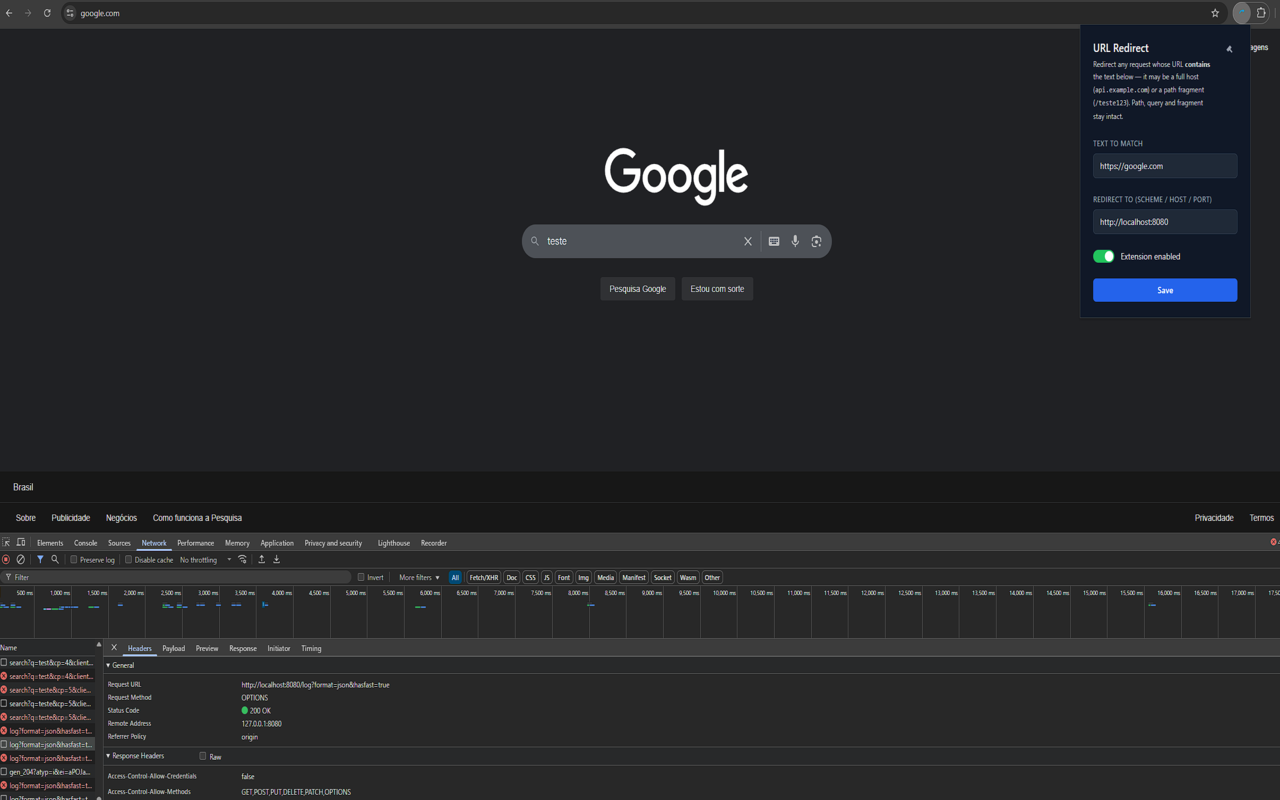Go back using the browser back arrow
Viewport: 1280px width, 800px height.
point(9,13)
